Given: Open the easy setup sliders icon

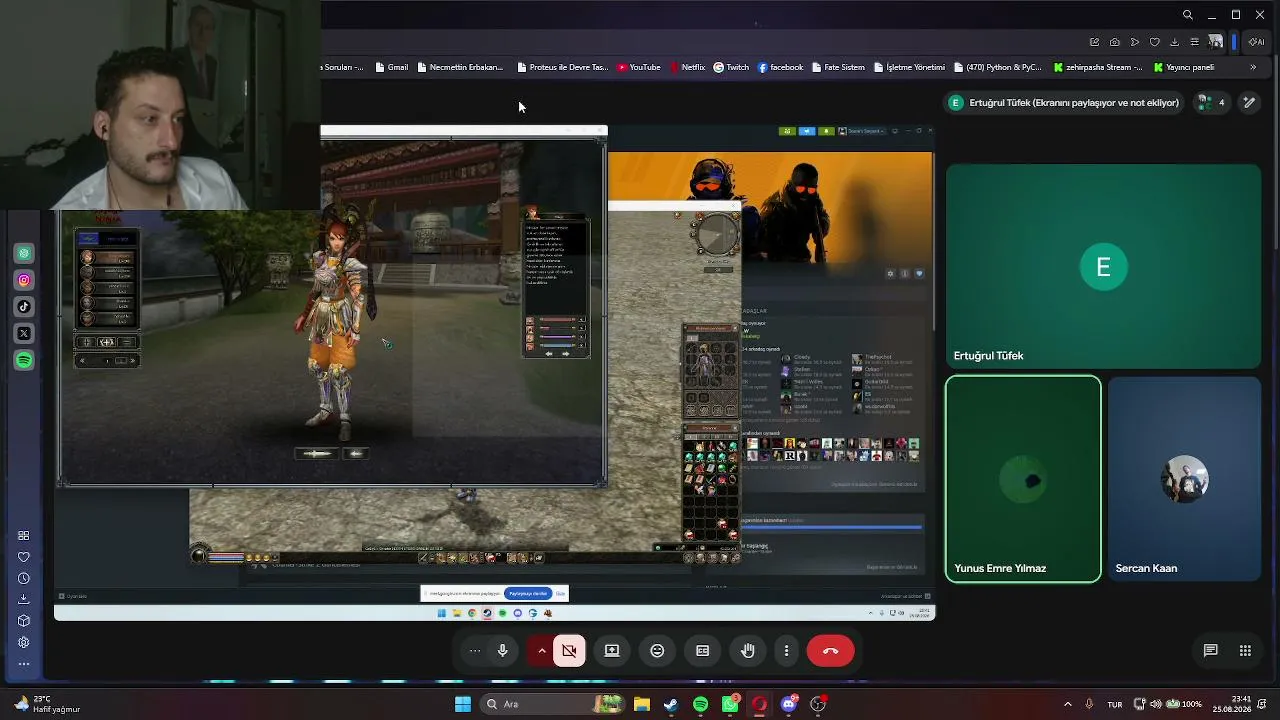Looking at the screenshot, I should click(1194, 42).
